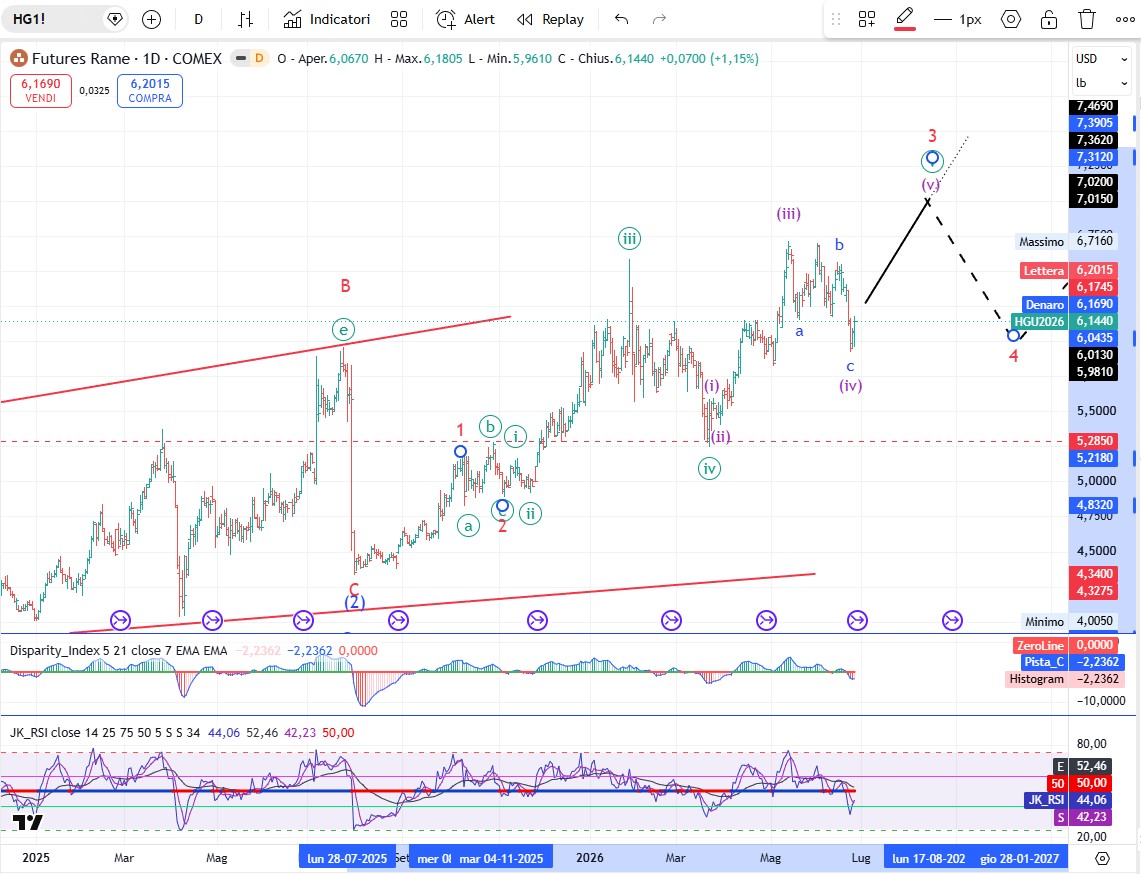Select the green circled e label
Screen dimensions: 1141x874
(x=343, y=330)
